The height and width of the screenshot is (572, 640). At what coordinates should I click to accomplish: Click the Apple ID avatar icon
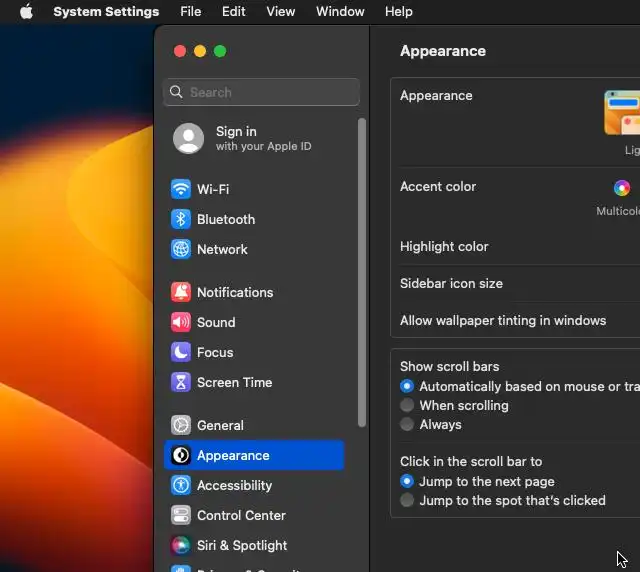coord(188,138)
